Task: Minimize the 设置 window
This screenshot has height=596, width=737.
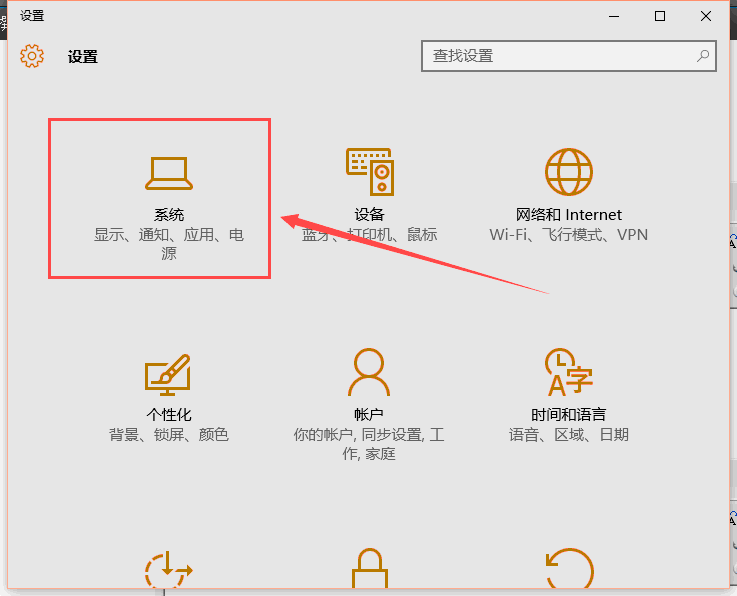Action: coord(614,16)
